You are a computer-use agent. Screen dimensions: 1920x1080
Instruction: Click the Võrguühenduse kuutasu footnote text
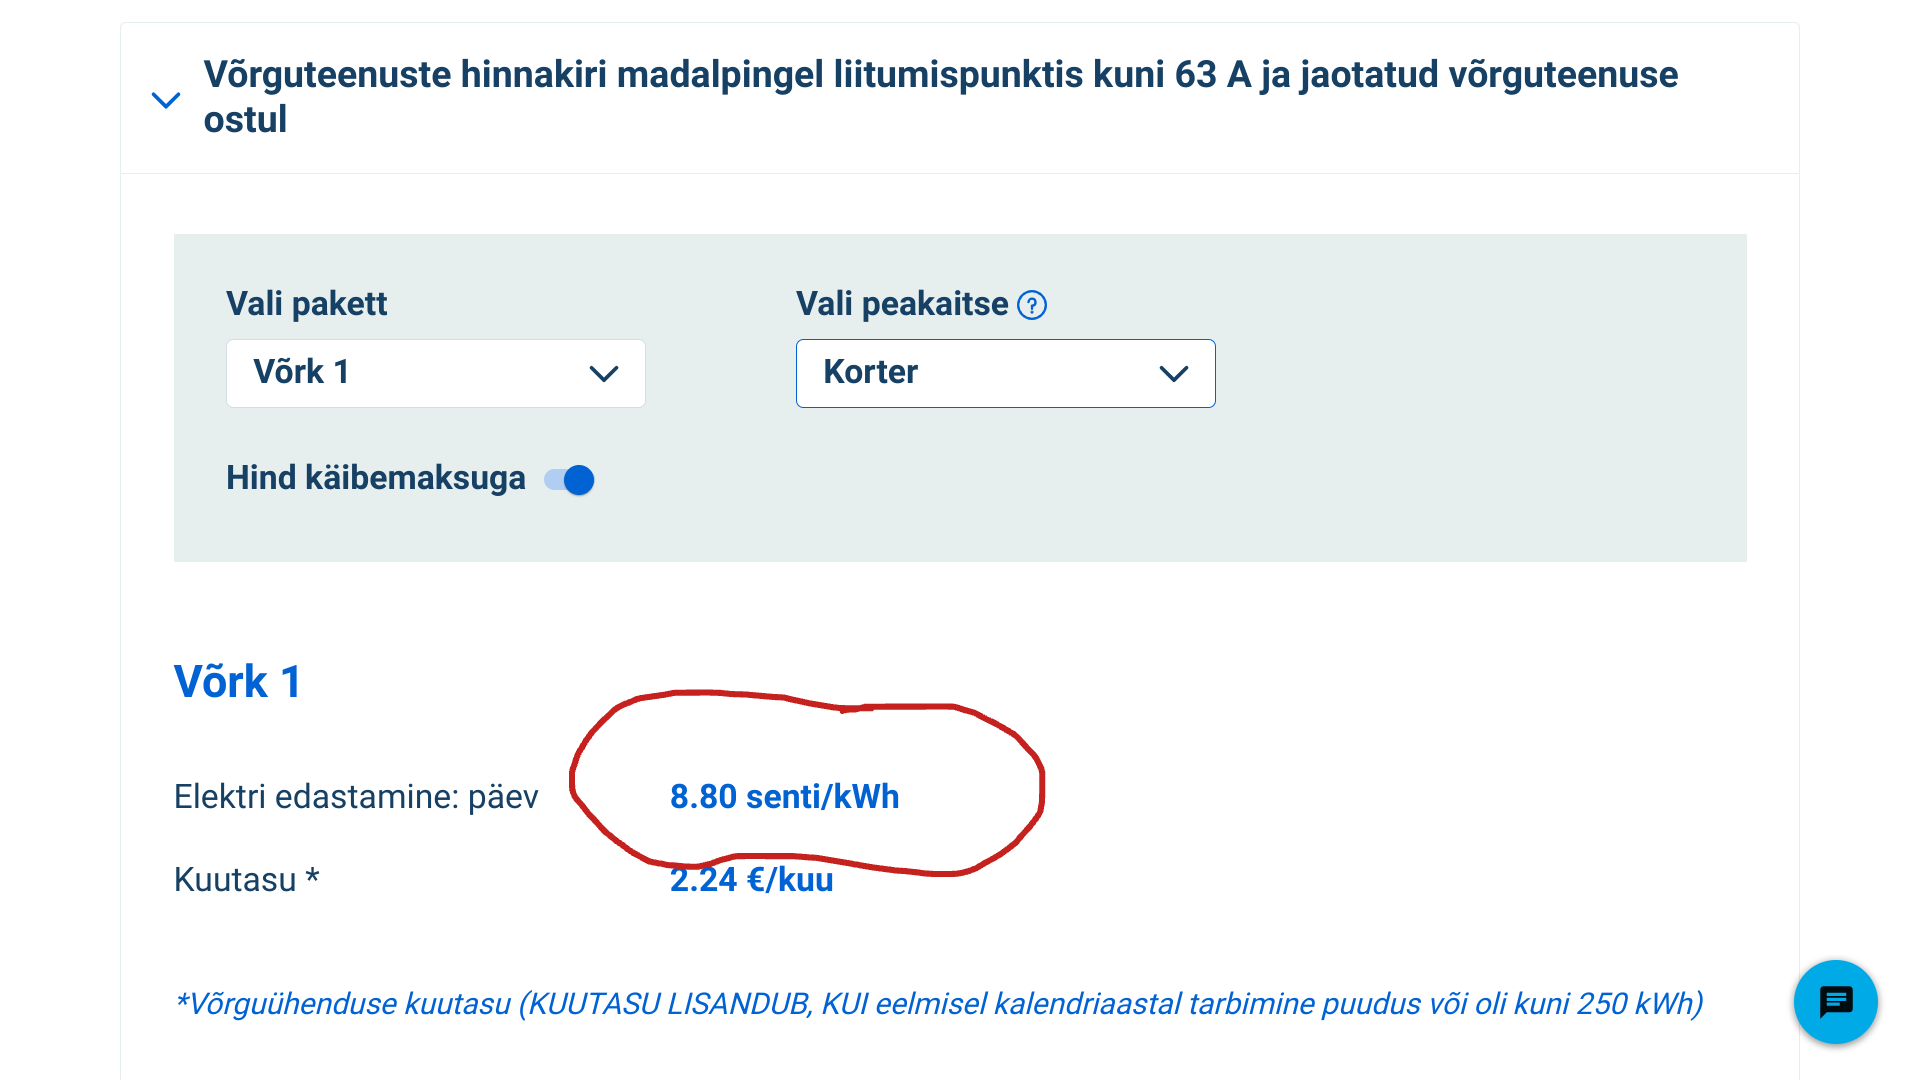click(x=938, y=1003)
